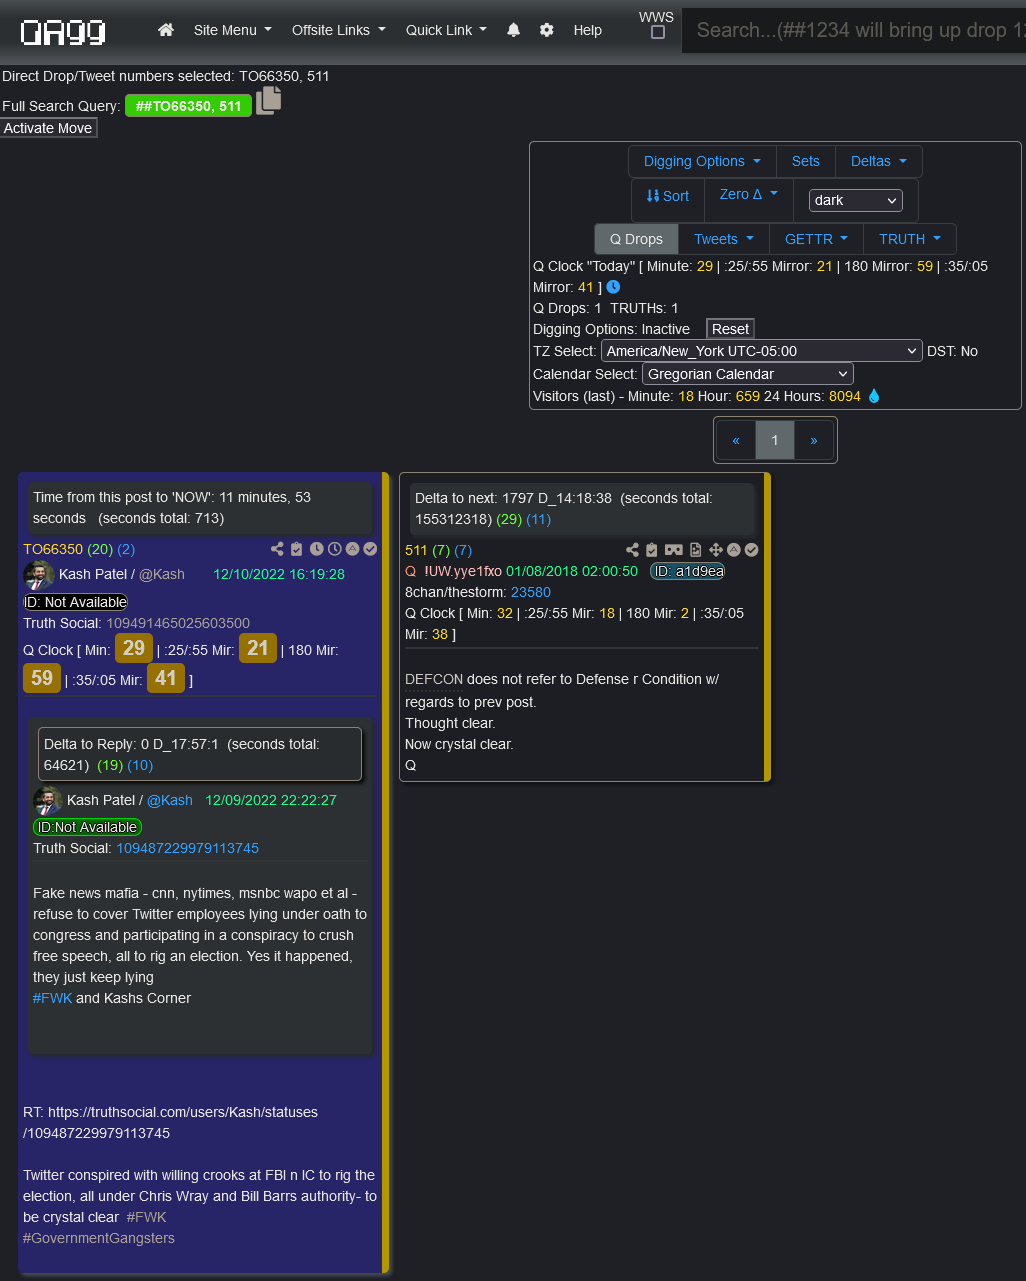
Task: Share drop 511
Action: [632, 550]
